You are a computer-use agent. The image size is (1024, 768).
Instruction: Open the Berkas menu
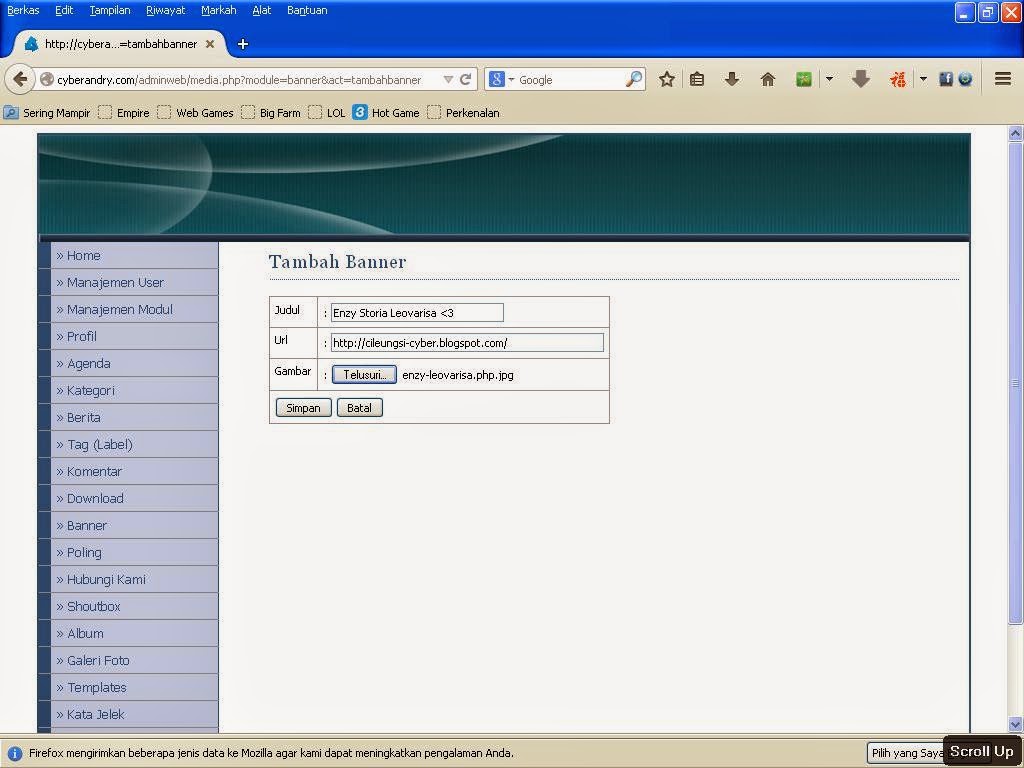pos(23,10)
